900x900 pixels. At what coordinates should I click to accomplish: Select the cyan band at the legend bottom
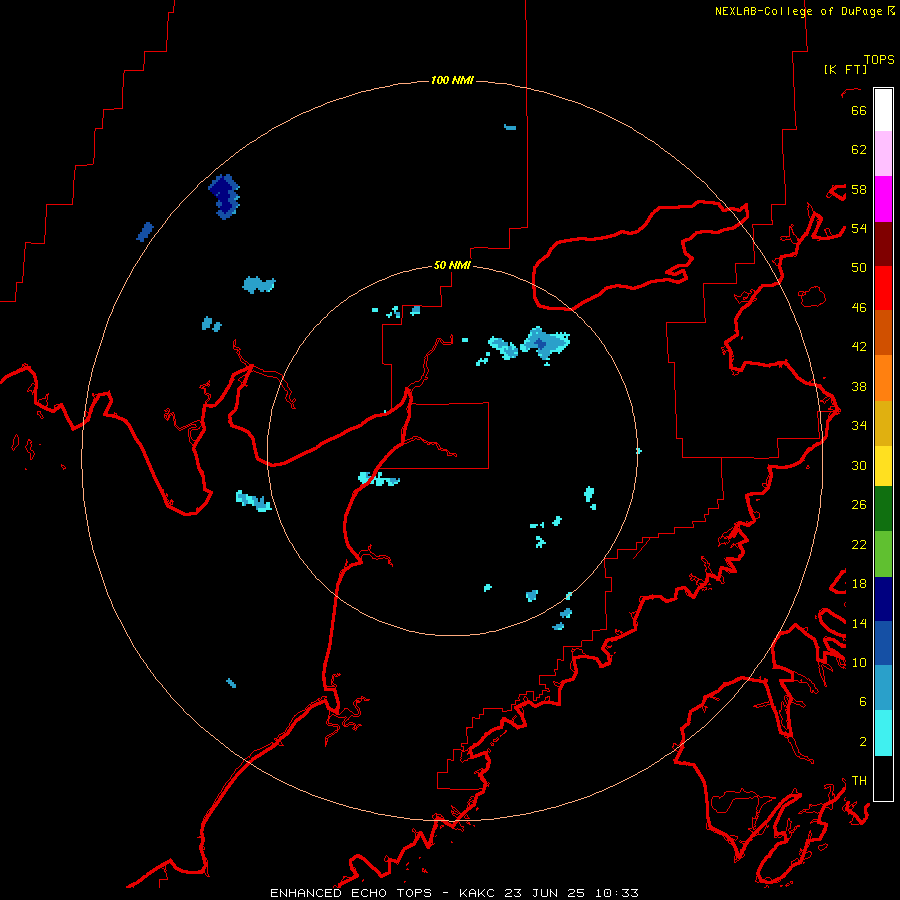[883, 734]
